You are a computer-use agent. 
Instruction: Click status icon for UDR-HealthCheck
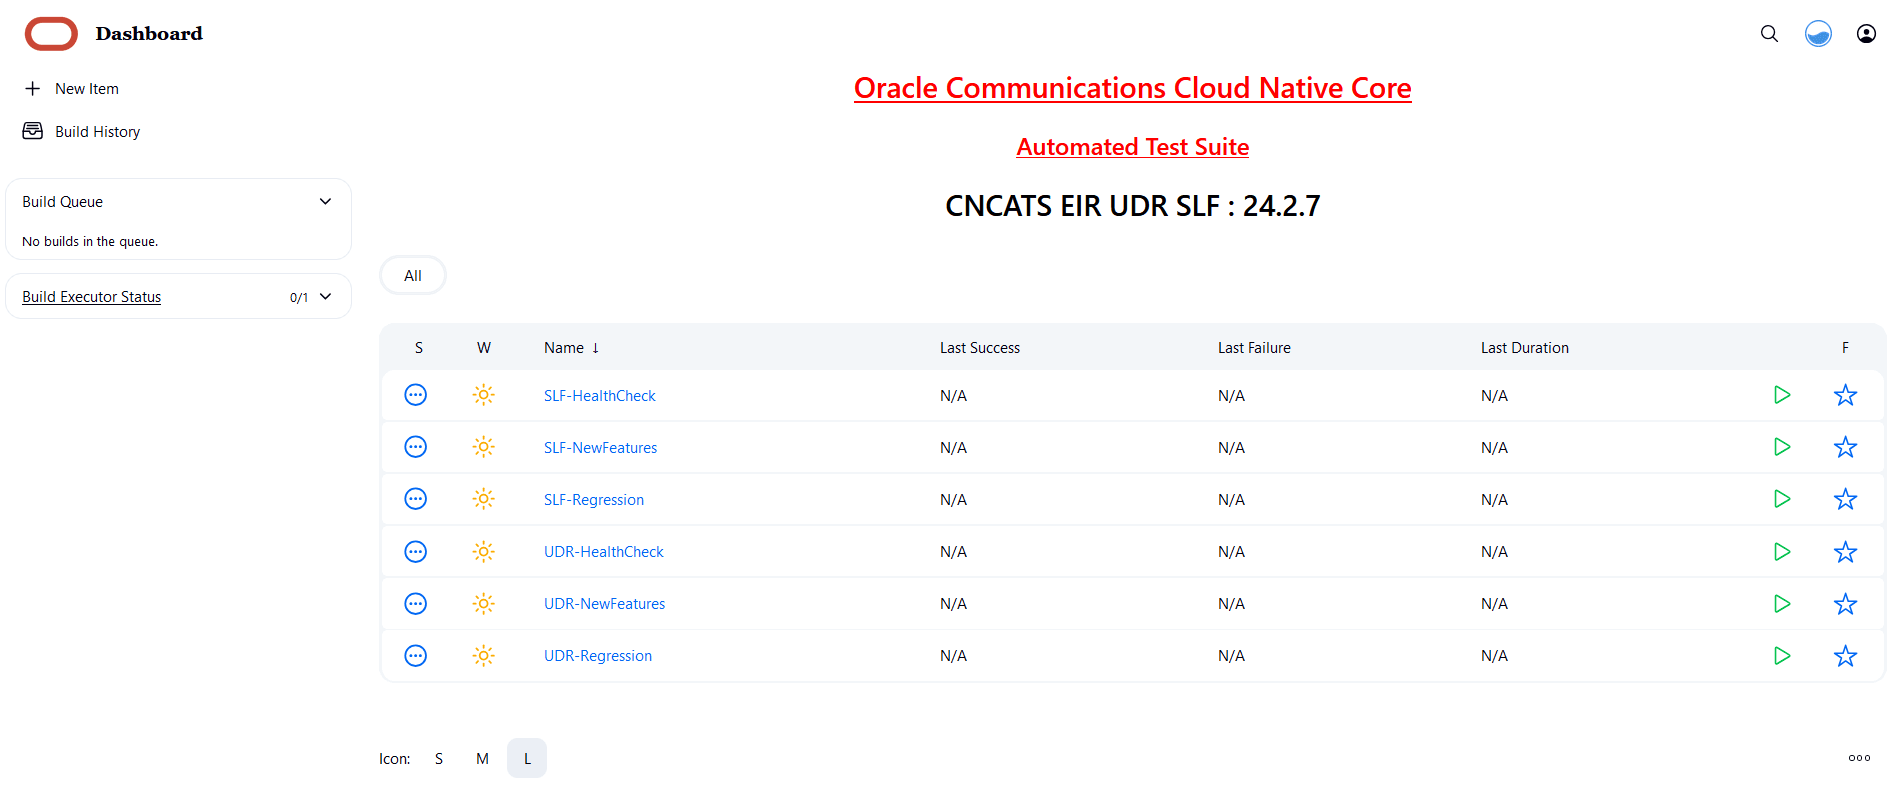416,552
